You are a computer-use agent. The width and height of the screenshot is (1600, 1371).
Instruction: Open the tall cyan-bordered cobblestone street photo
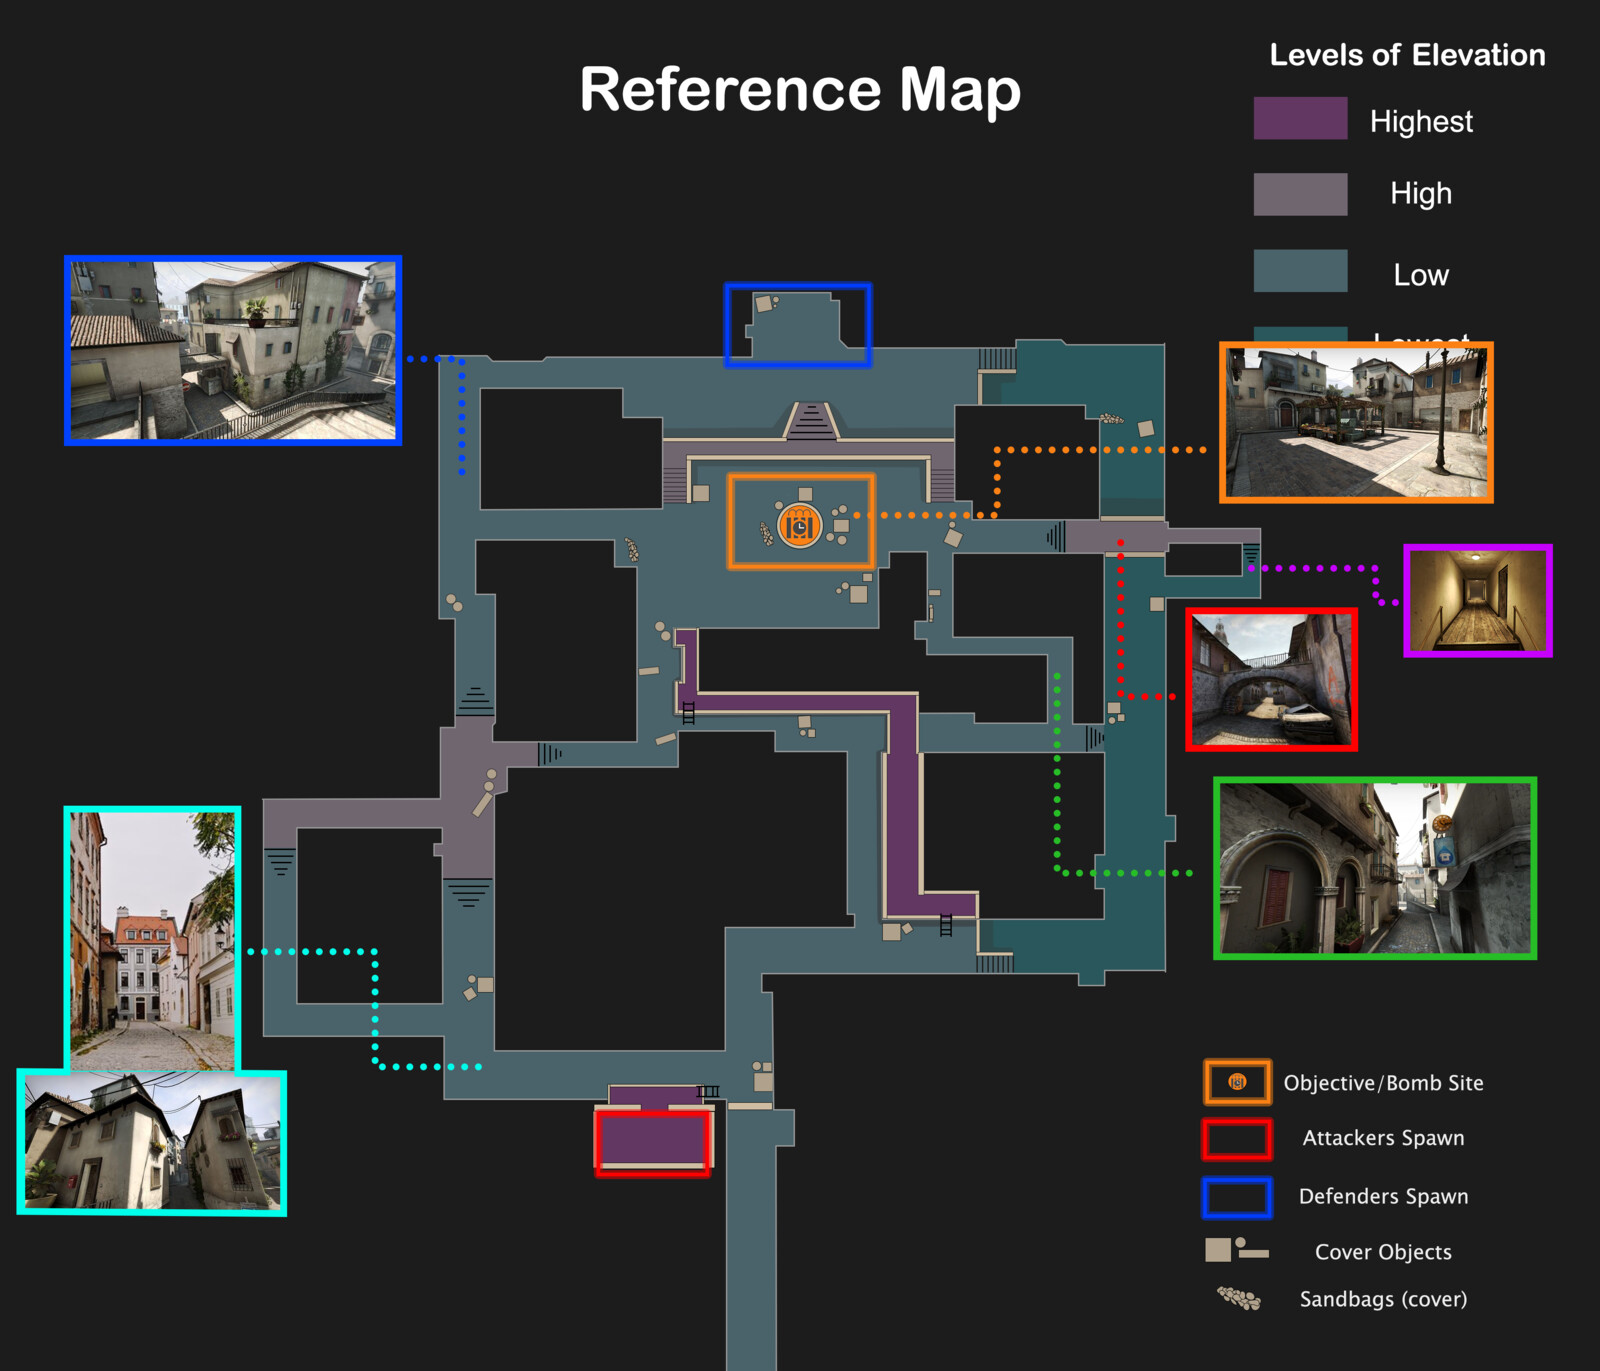153,938
